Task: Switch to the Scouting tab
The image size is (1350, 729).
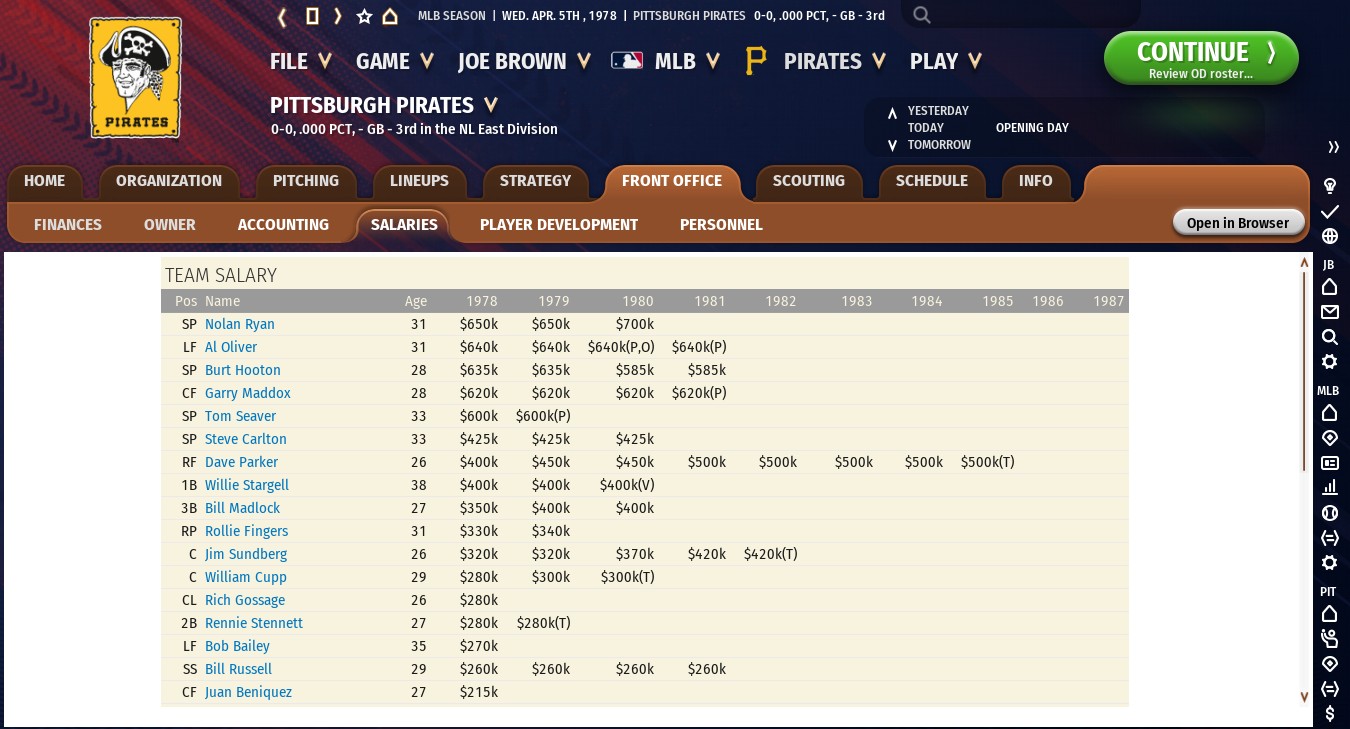Action: point(808,181)
